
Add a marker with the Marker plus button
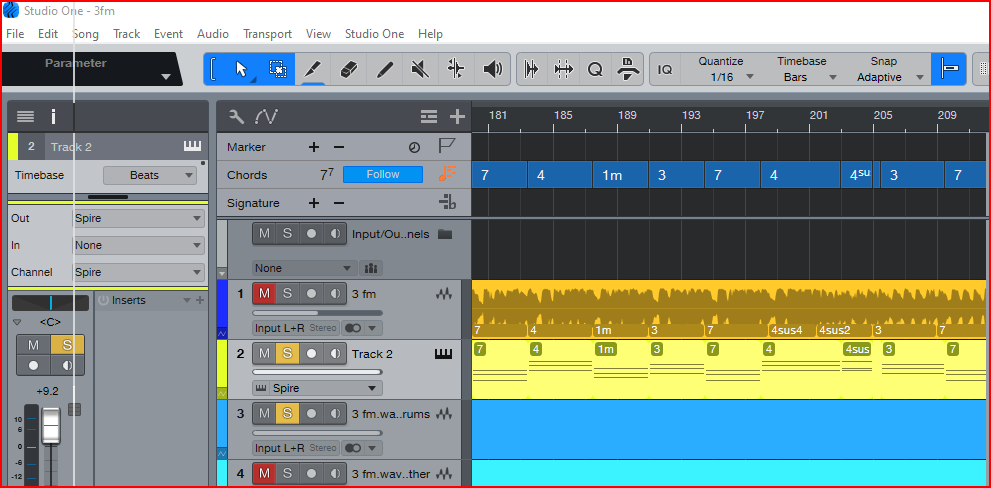[314, 147]
